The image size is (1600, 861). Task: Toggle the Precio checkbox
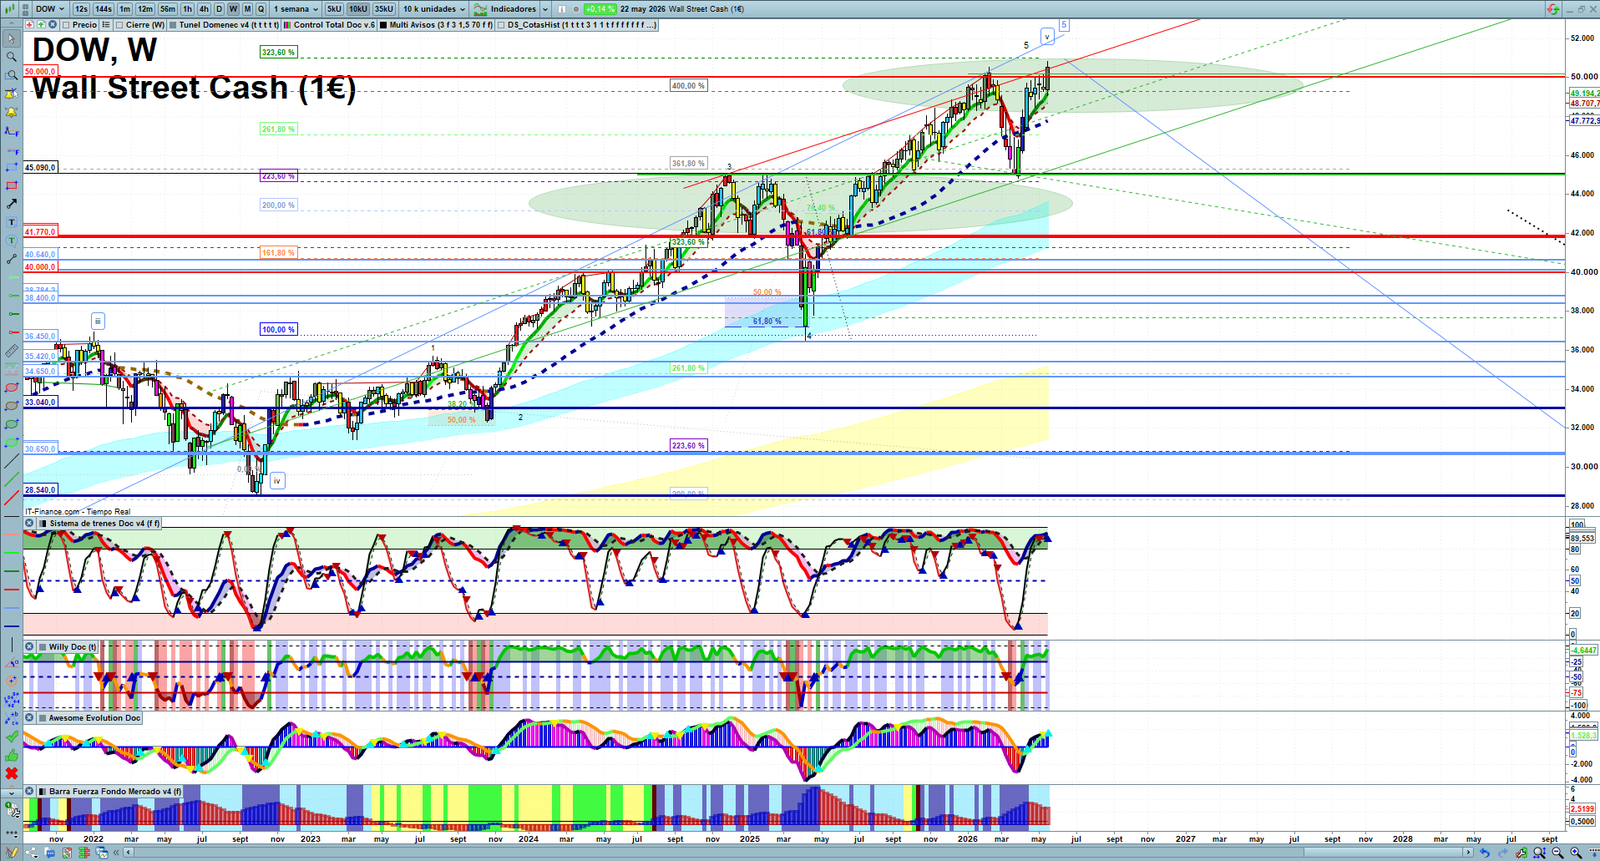point(66,25)
